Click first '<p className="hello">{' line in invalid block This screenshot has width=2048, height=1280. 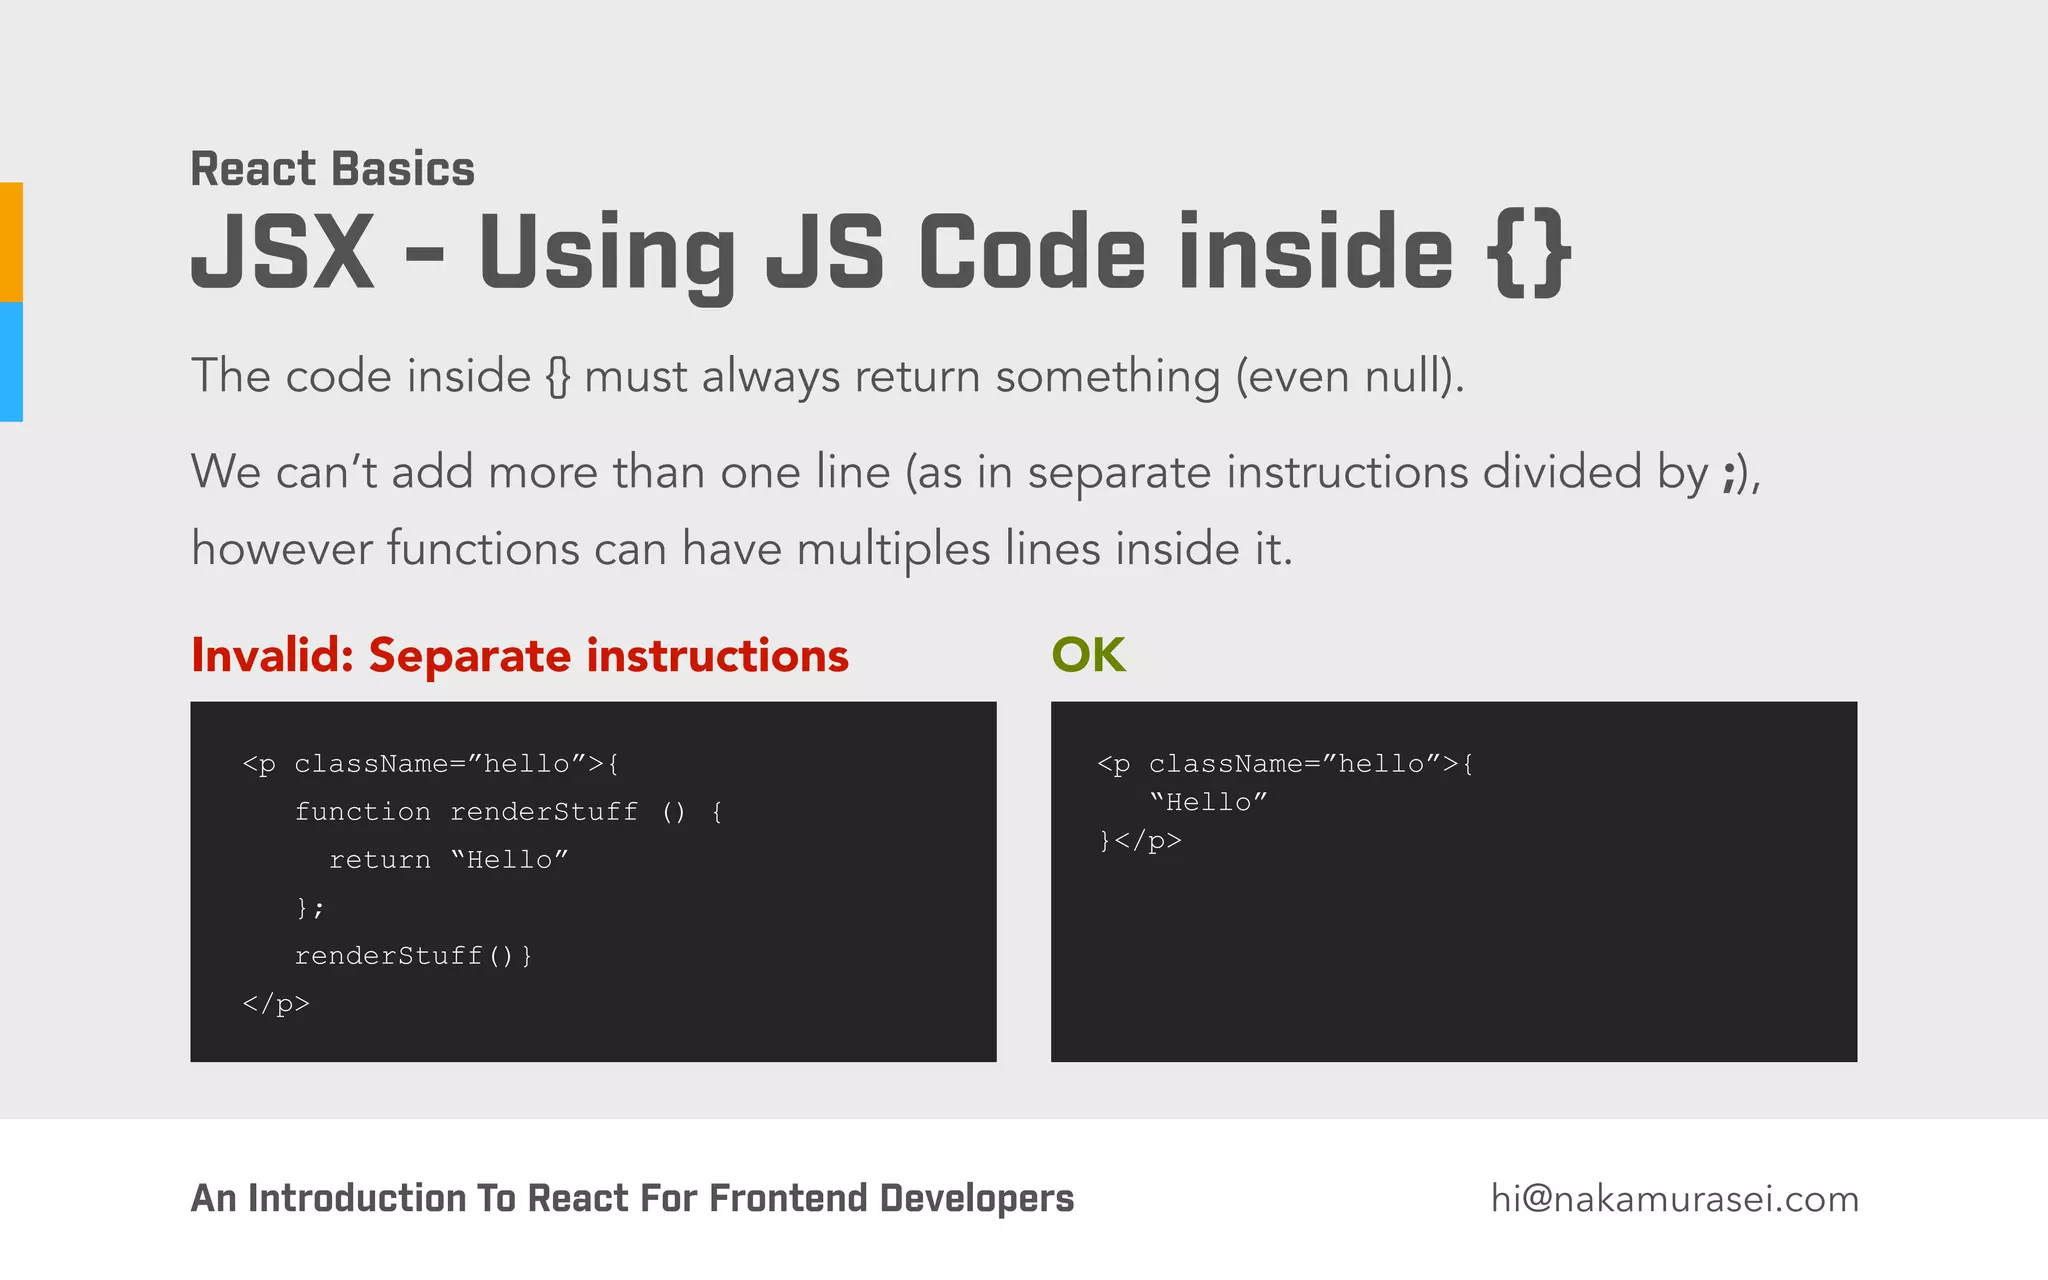(x=431, y=764)
